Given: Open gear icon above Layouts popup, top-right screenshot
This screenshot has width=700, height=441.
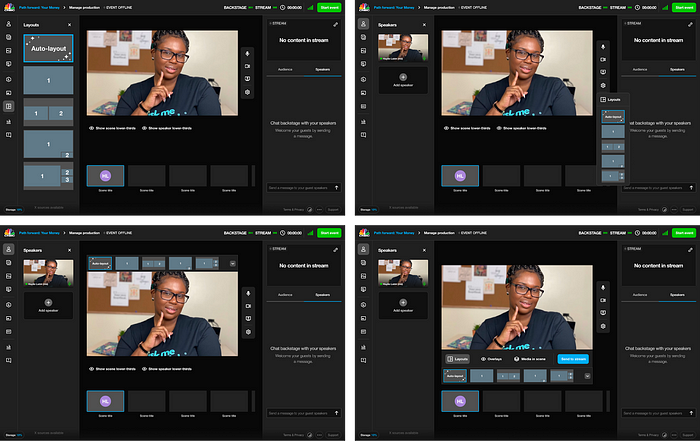Looking at the screenshot, I should pyautogui.click(x=603, y=85).
